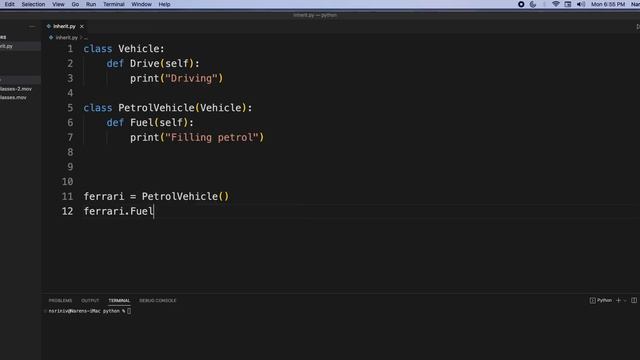Click line number 12 in the gutter
This screenshot has height=360, width=640.
[67, 211]
